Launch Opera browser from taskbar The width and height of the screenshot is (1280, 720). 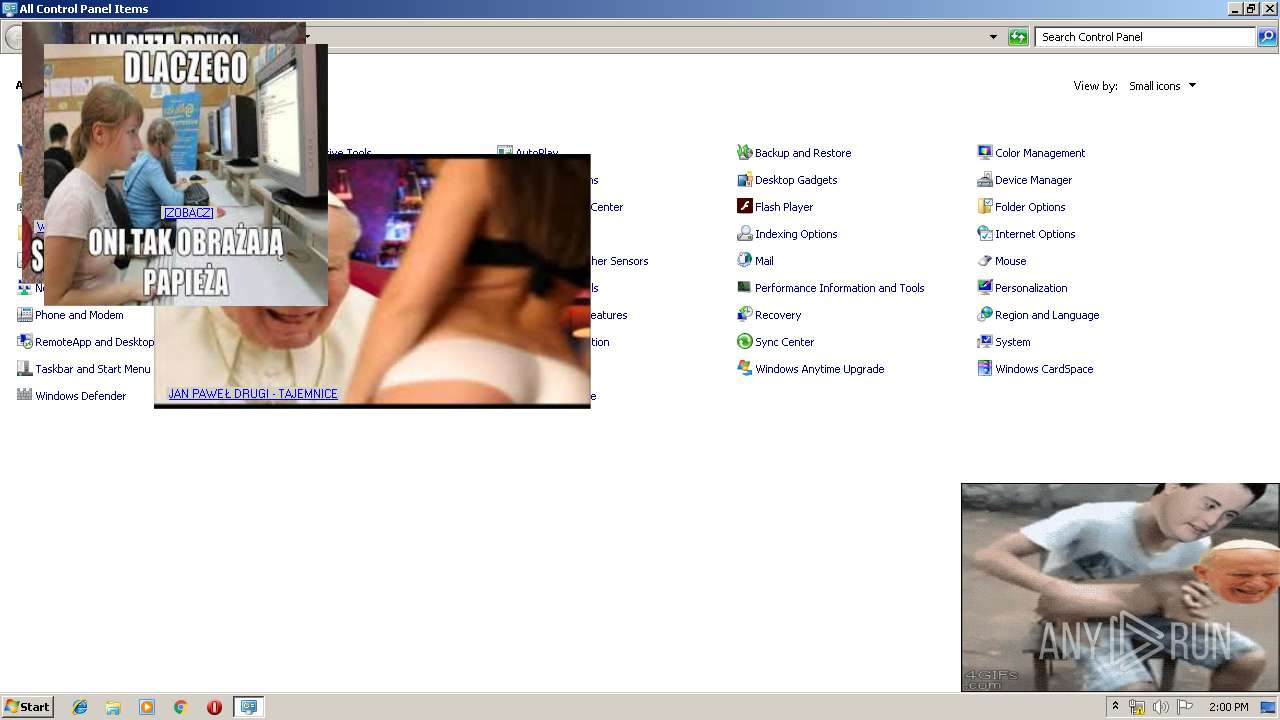click(x=214, y=707)
